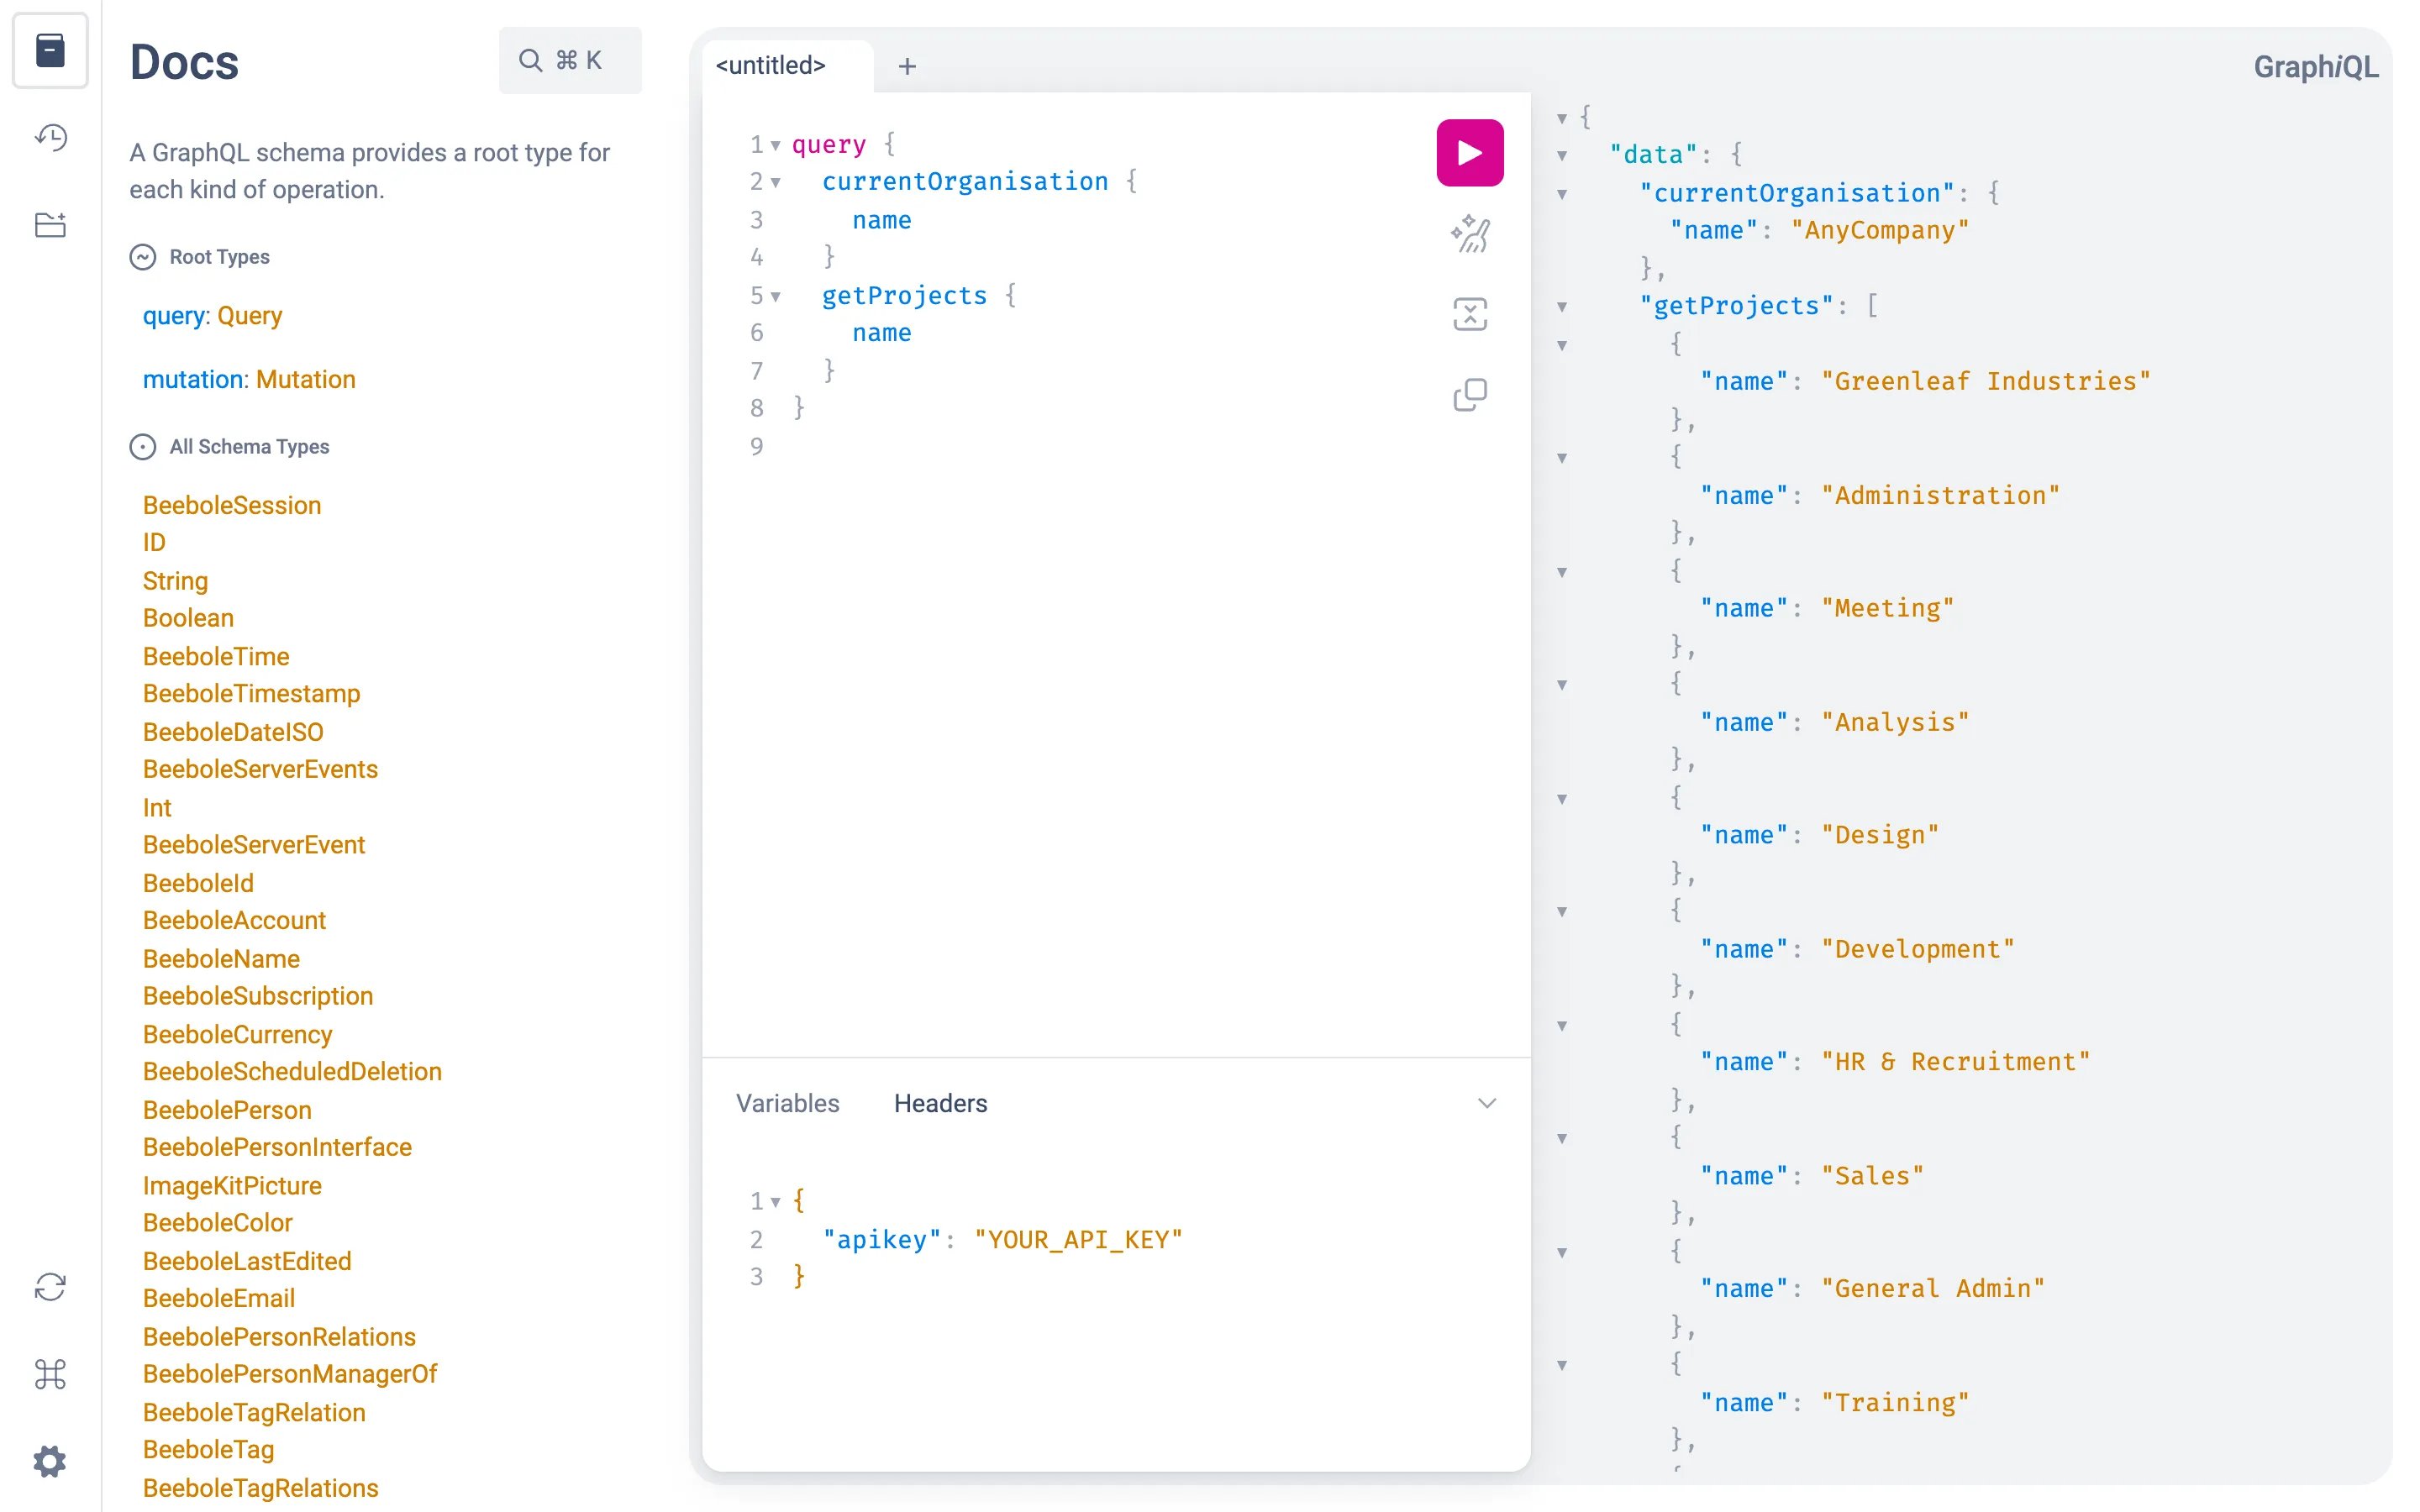2420x1512 pixels.
Task: Open the GraphiQL Explorer plugin icon
Action: pos(50,224)
